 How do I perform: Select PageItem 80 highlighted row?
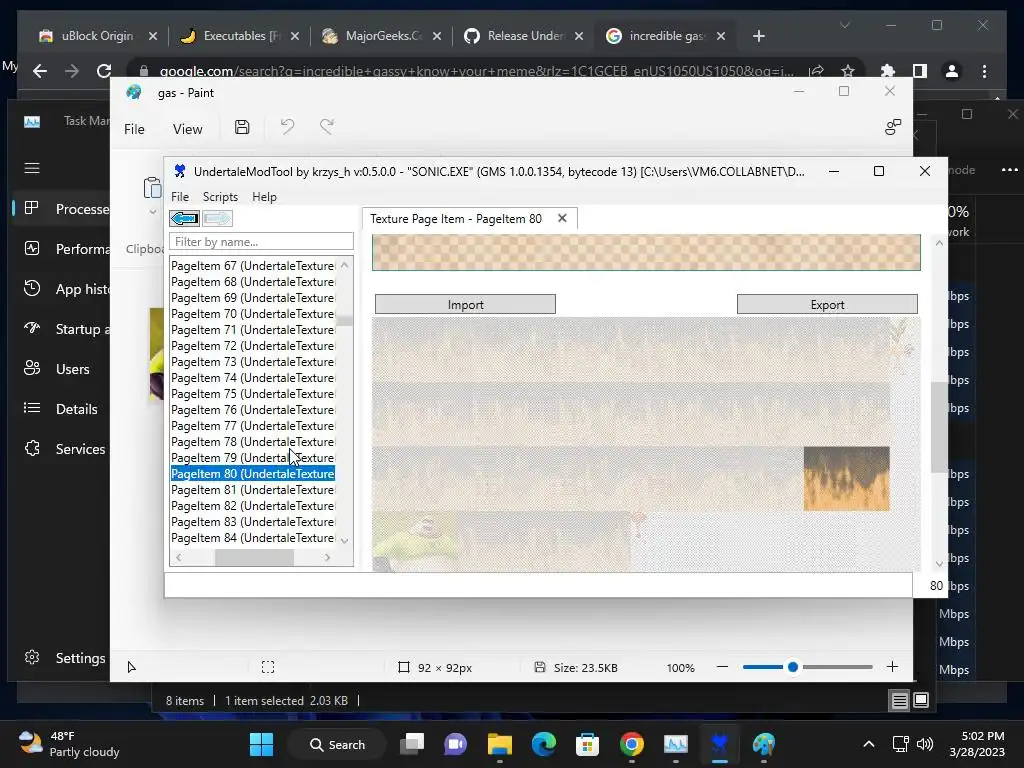253,473
